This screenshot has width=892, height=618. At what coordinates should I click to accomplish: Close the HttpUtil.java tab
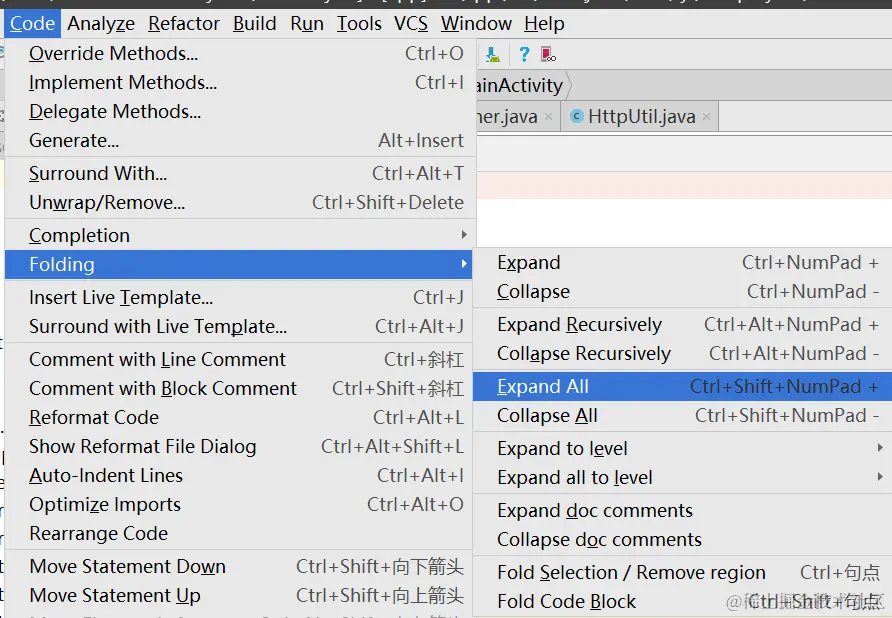706,117
